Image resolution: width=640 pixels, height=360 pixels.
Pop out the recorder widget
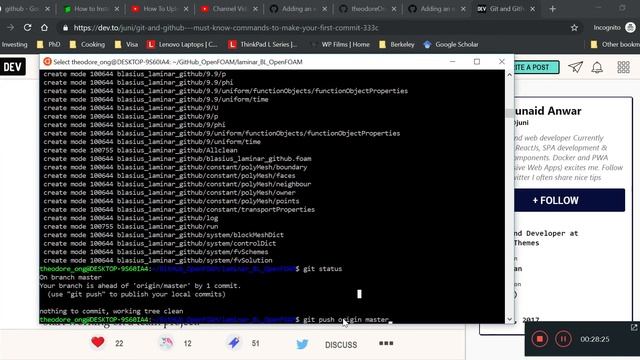click(x=634, y=327)
